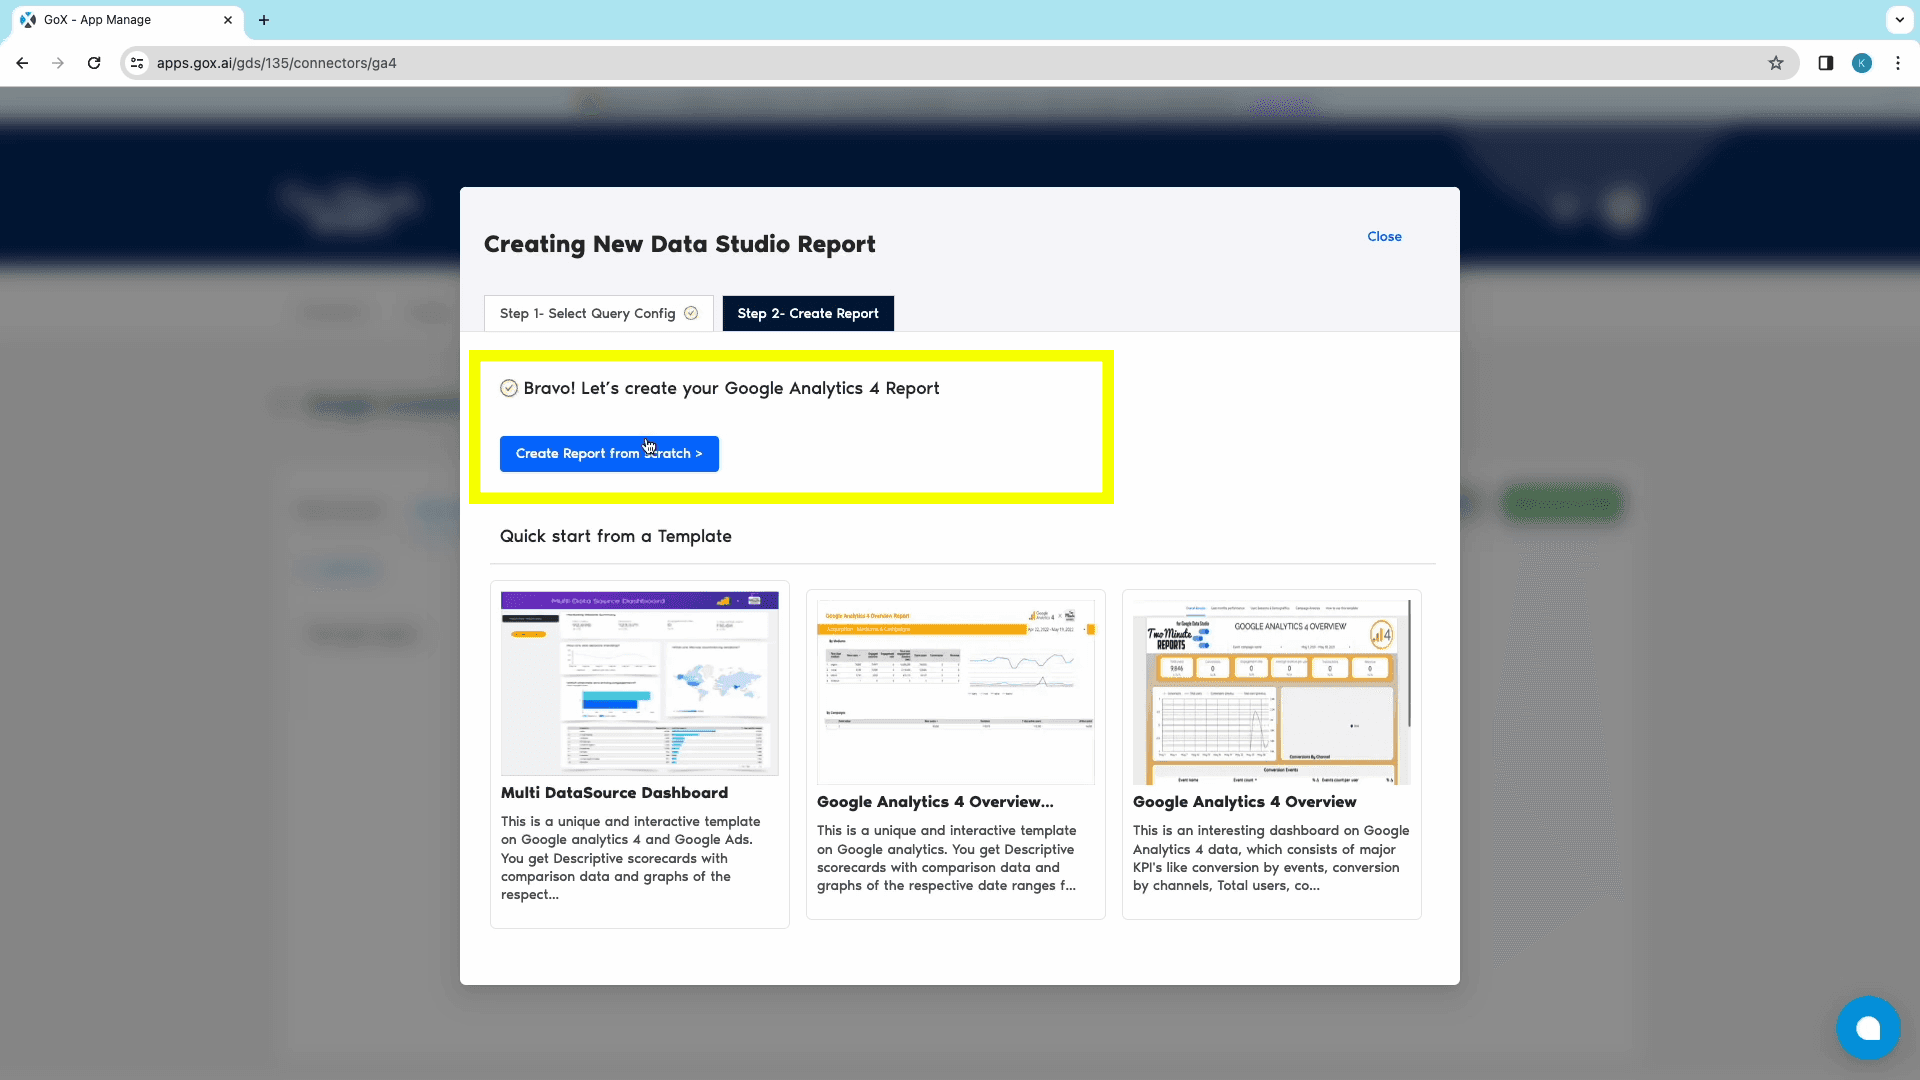
Task: Open the chat support bubble
Action: pyautogui.click(x=1868, y=1028)
